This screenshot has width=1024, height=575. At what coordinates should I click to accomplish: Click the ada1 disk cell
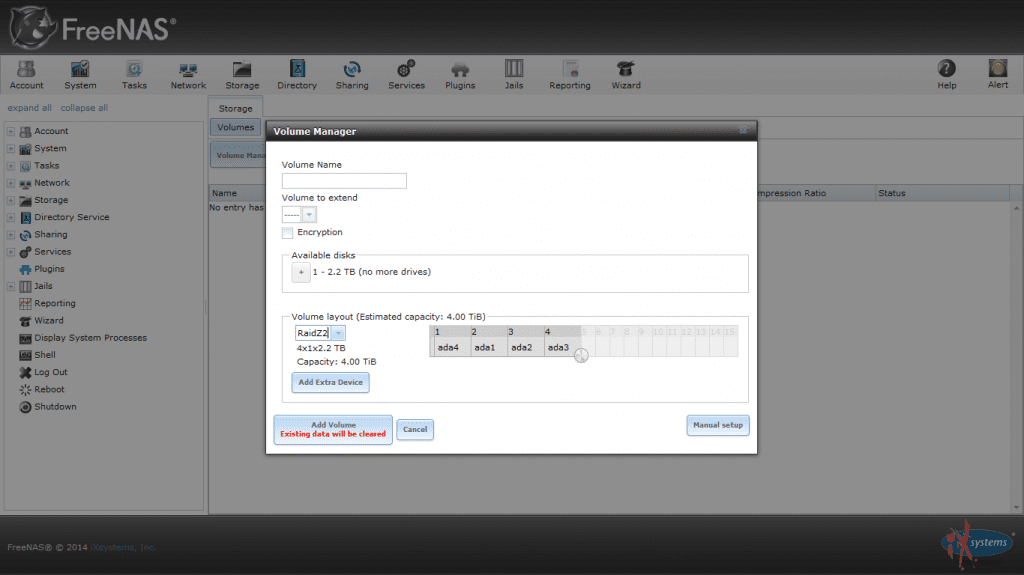click(x=485, y=348)
